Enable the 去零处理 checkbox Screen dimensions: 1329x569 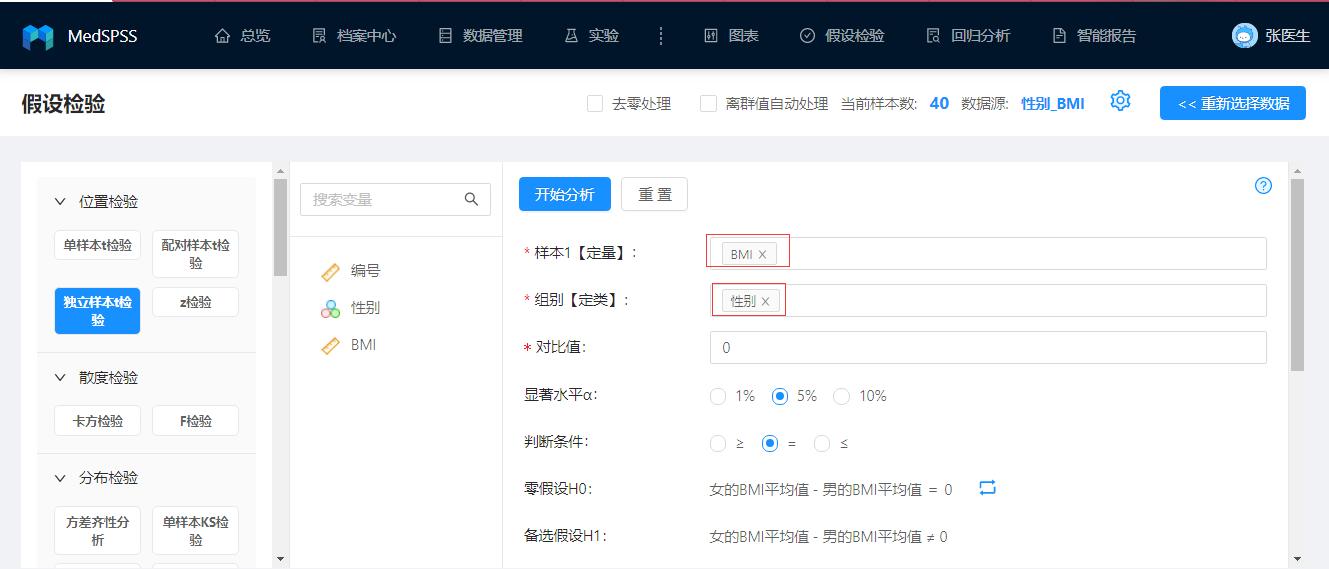point(595,103)
